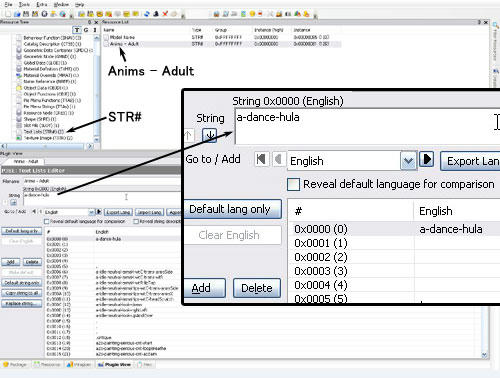Viewport: 500px width, 378px height.
Task: Enable Reveal default language for comparison
Action: [293, 184]
